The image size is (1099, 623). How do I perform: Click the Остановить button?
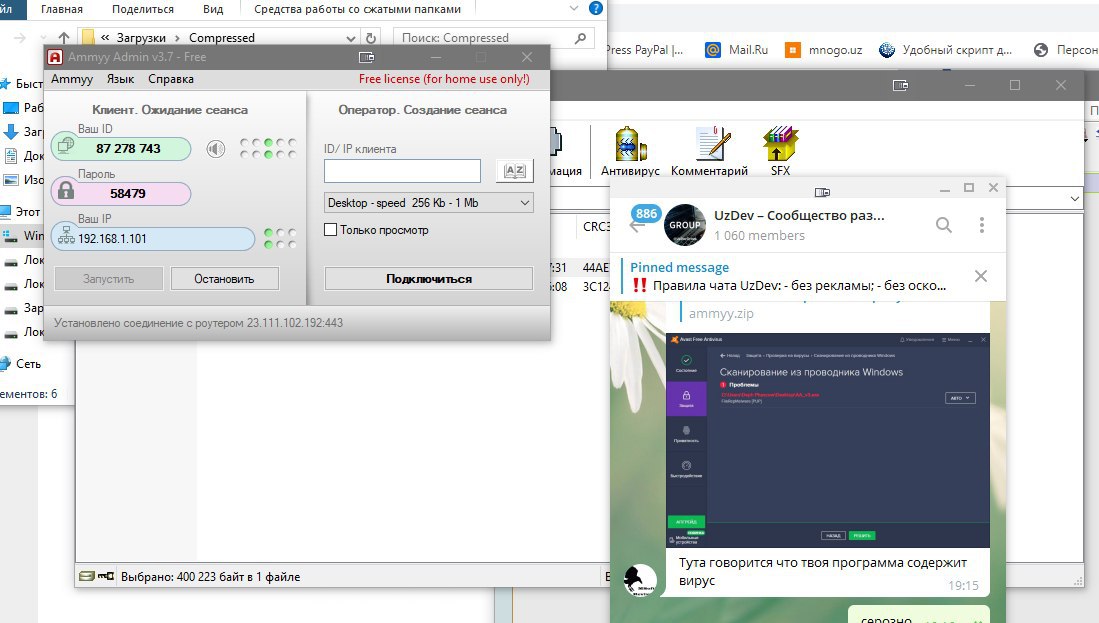point(224,279)
